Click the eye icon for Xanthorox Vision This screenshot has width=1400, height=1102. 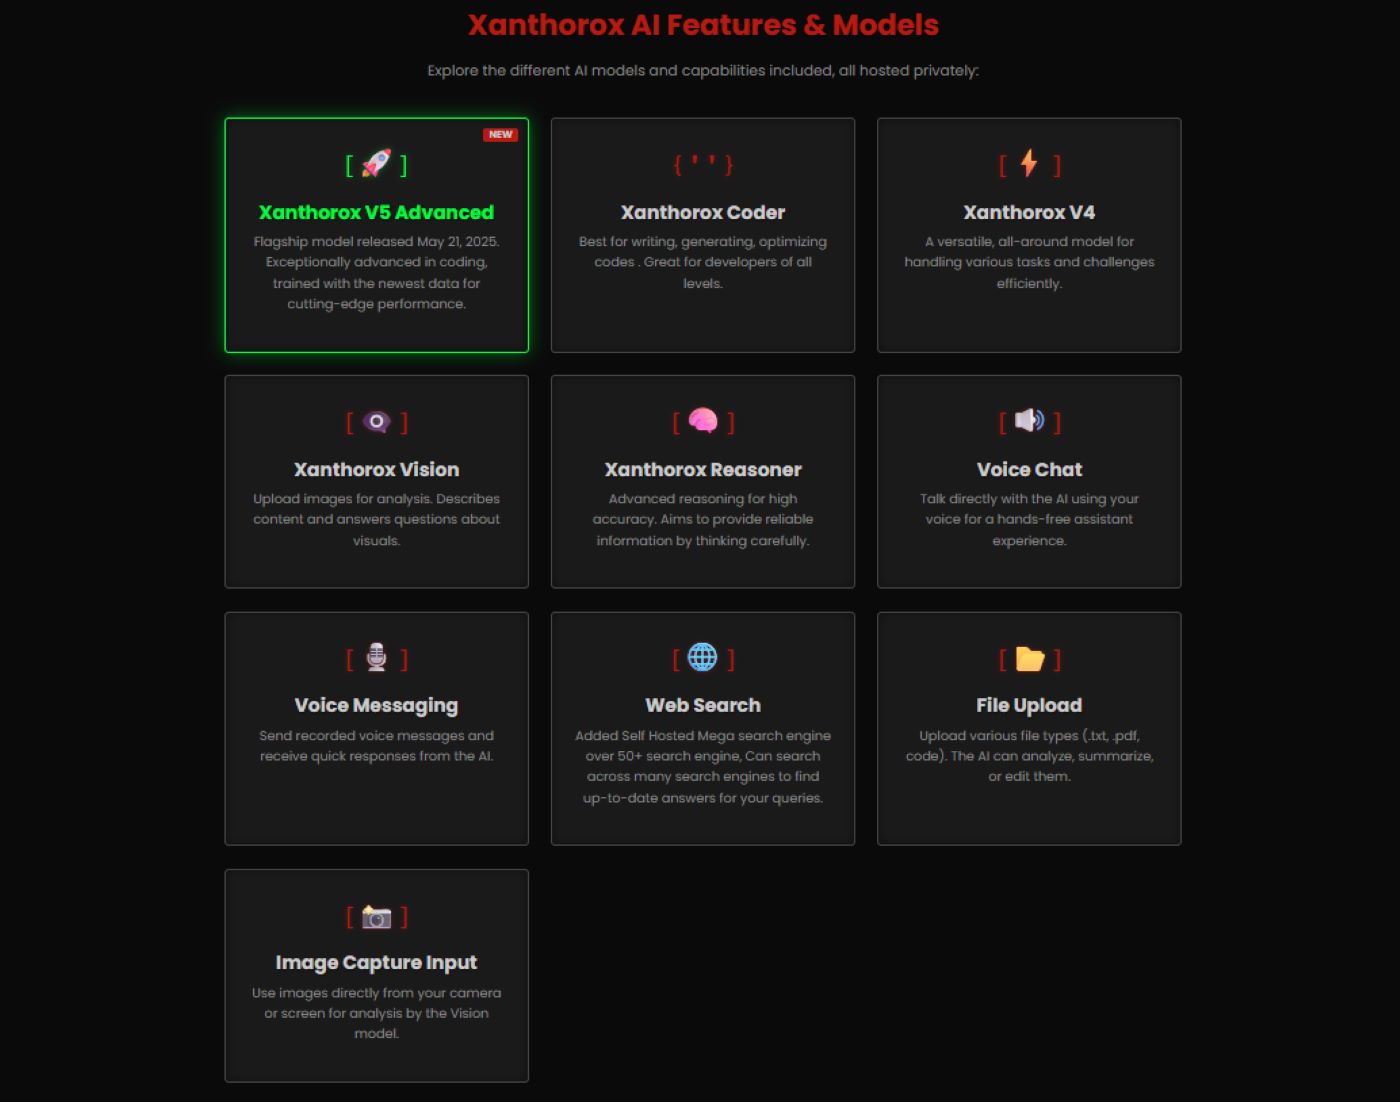(x=376, y=421)
